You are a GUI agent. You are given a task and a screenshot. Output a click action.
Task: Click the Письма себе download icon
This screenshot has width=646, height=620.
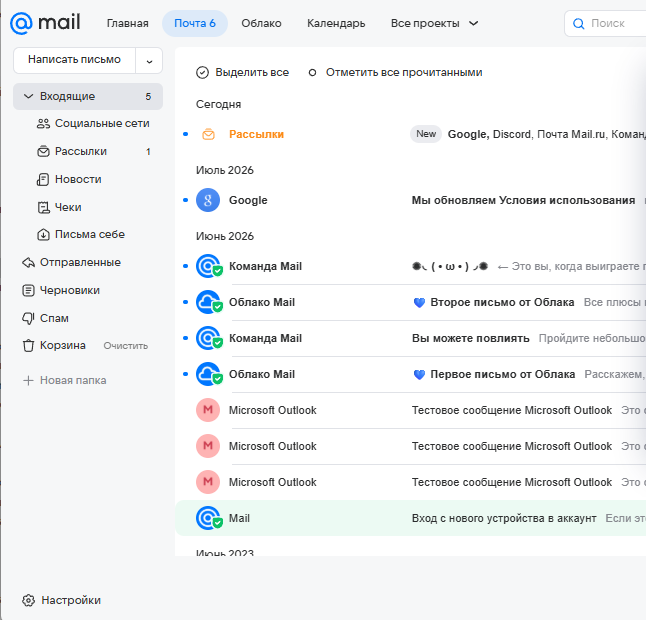click(x=43, y=235)
